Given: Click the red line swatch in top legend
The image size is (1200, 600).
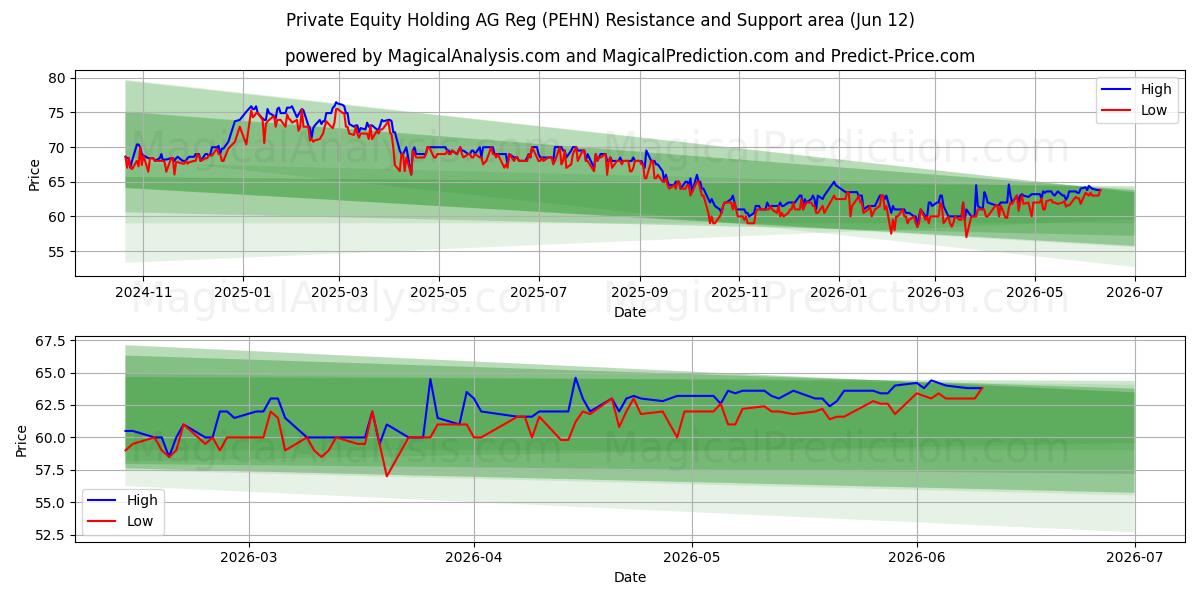Looking at the screenshot, I should click(1117, 111).
